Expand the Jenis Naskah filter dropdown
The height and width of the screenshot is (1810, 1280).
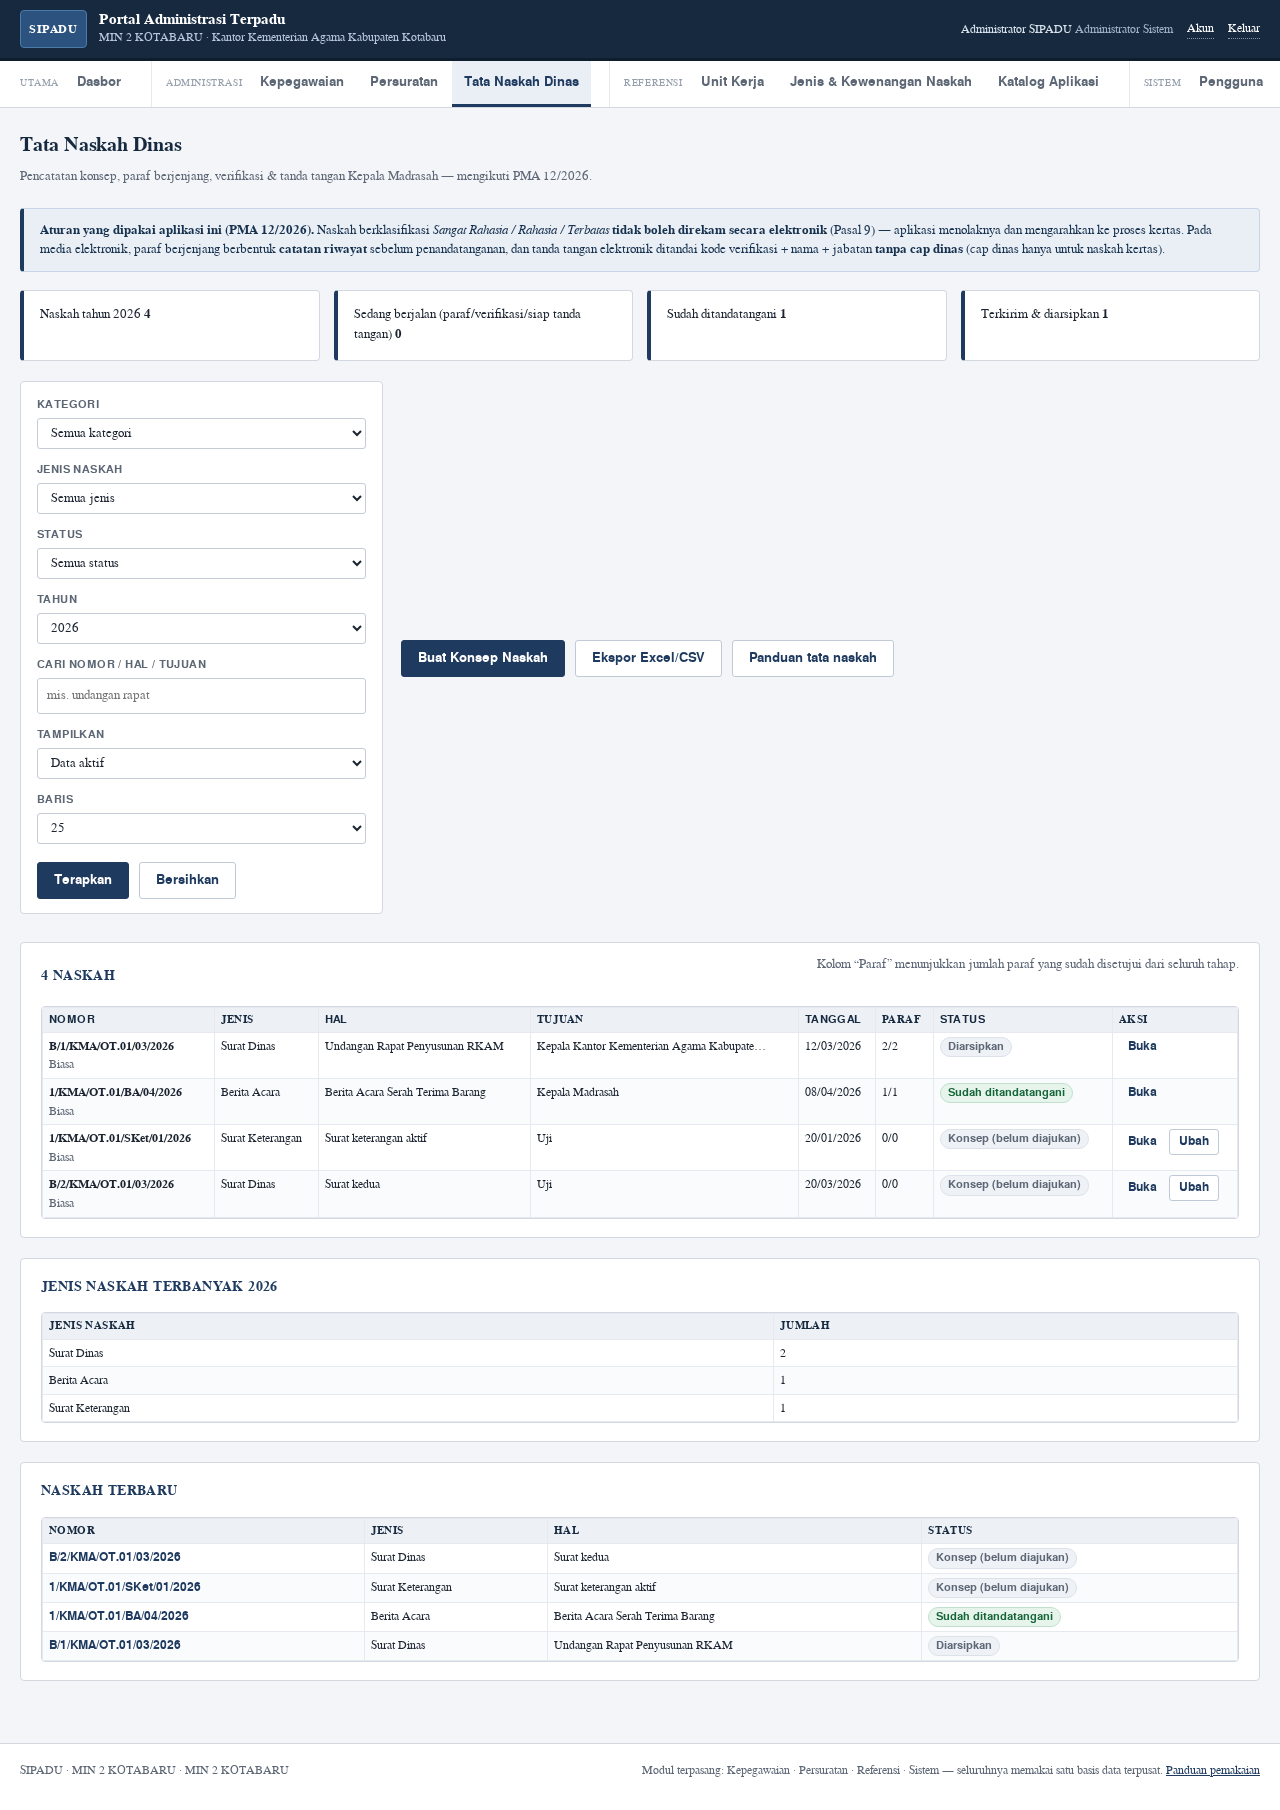[x=201, y=498]
